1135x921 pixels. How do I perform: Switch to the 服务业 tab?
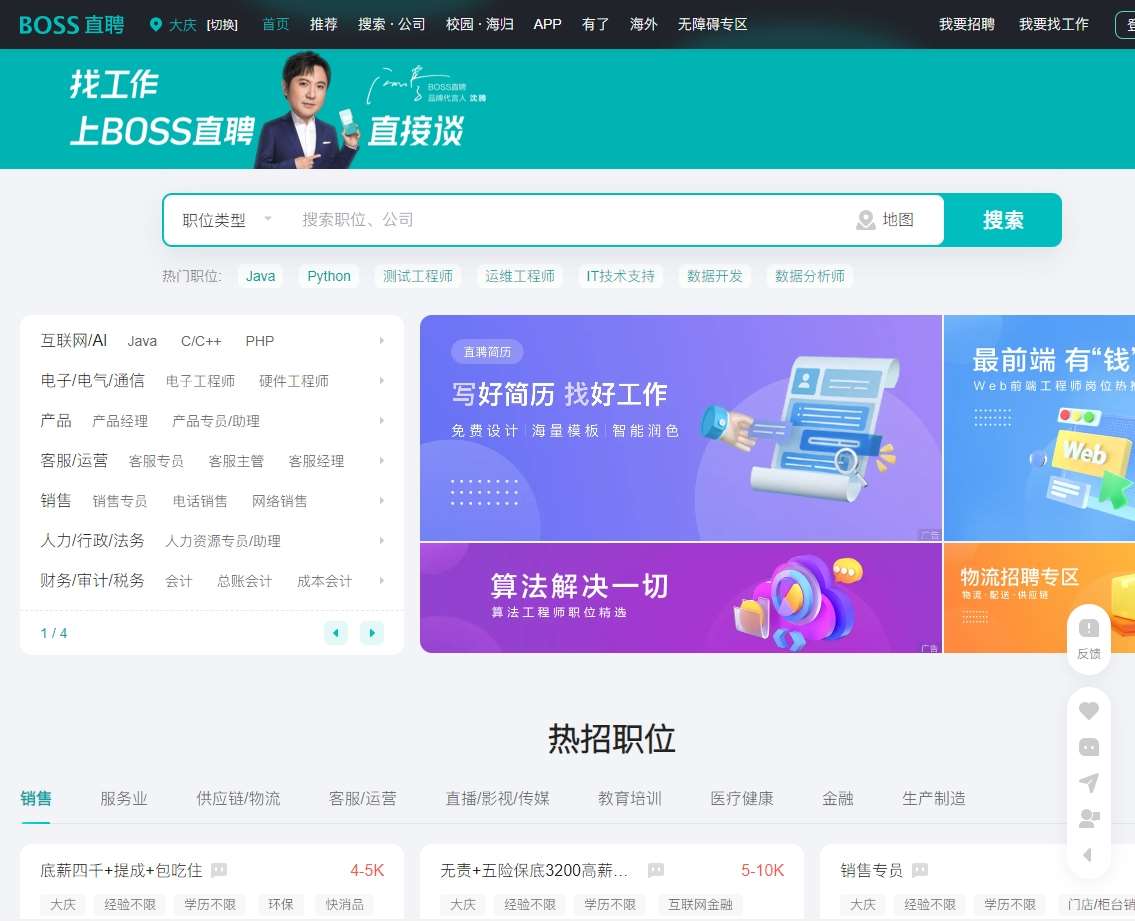pos(124,798)
